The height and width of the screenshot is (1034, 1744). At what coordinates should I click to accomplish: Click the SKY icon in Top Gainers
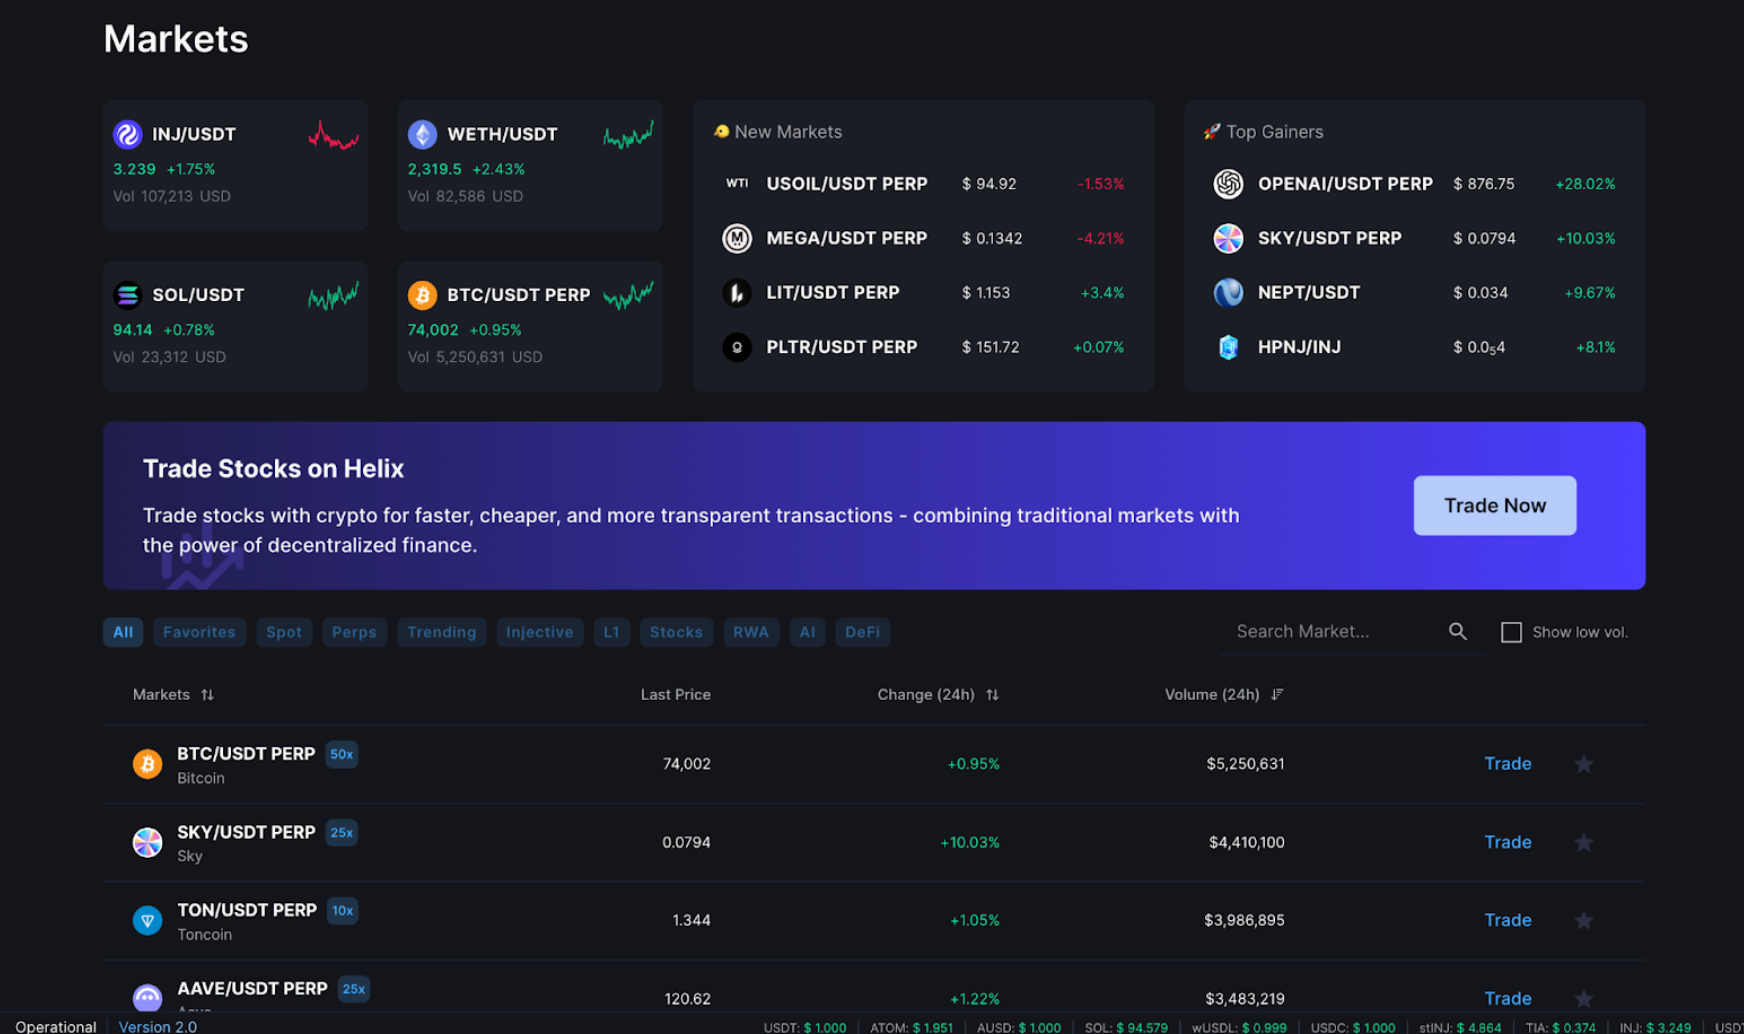pos(1228,238)
